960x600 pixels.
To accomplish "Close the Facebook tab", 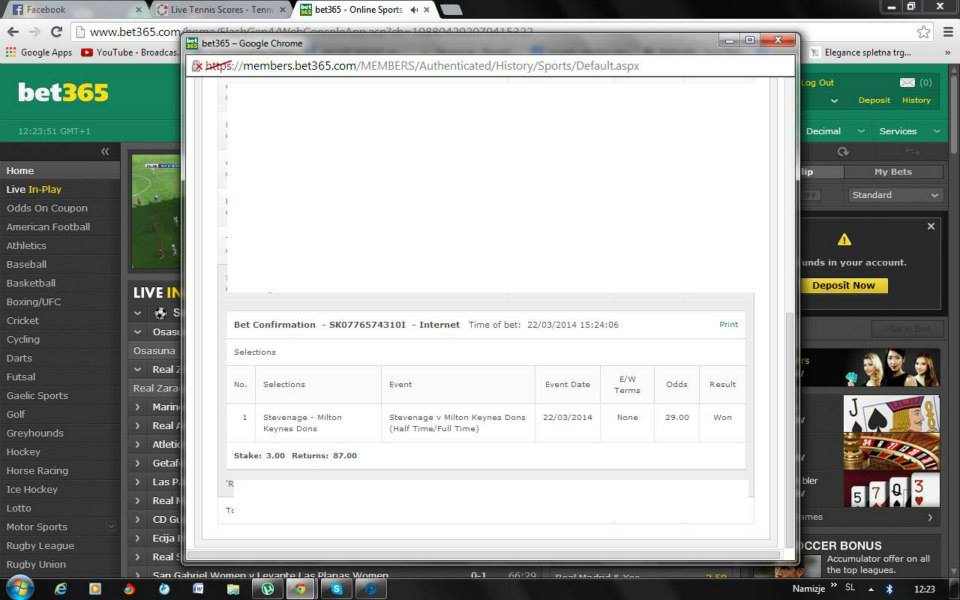I will click(138, 10).
